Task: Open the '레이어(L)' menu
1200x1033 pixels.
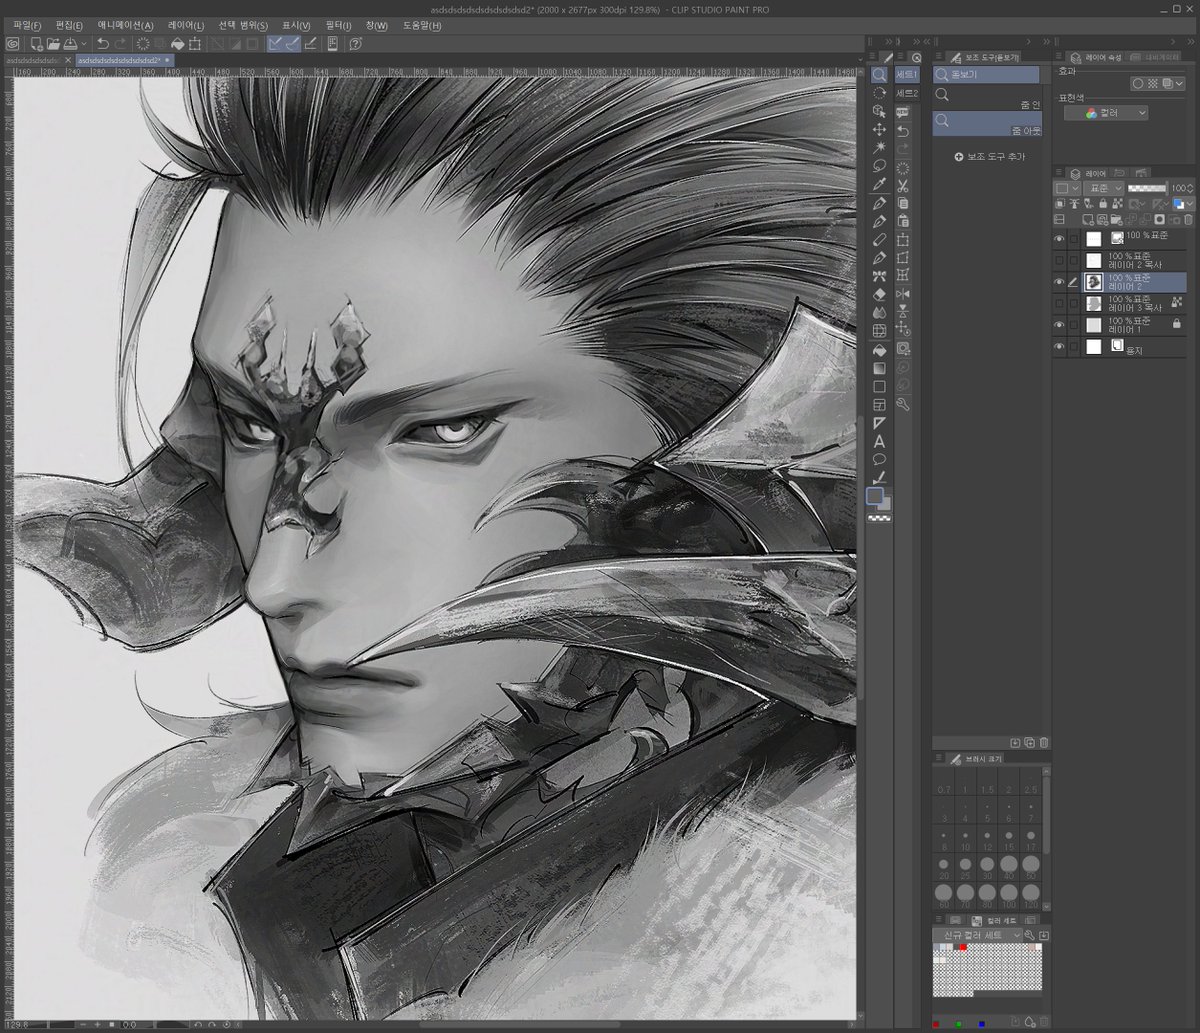Action: (x=186, y=25)
